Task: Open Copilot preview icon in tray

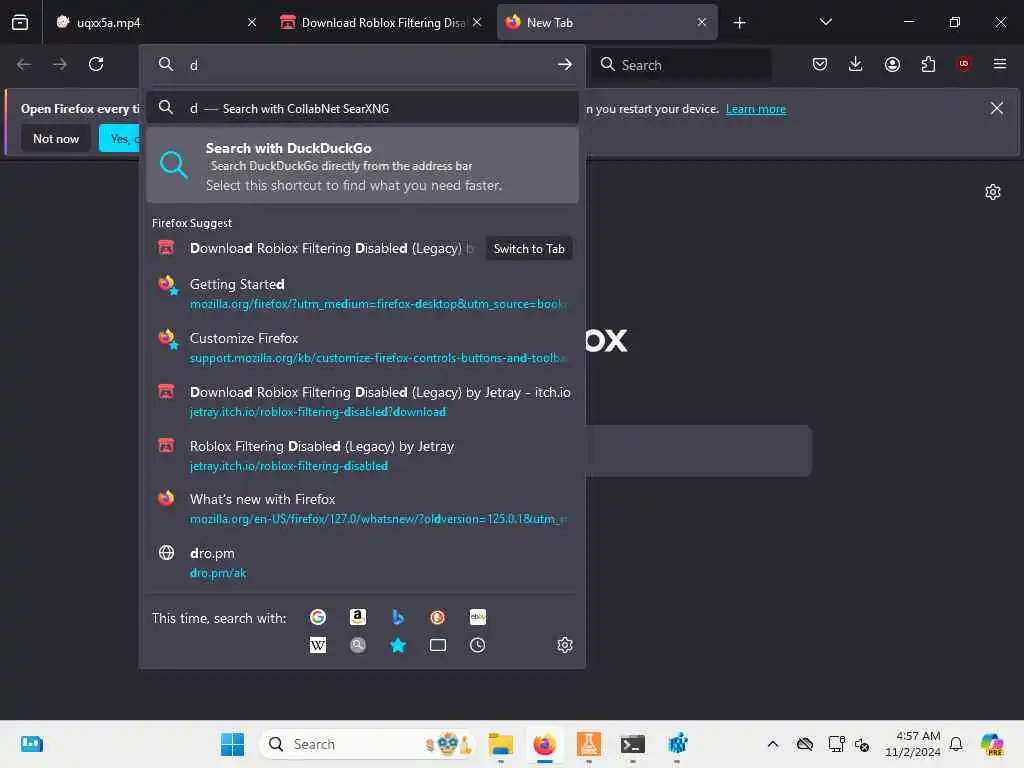Action: tap(991, 744)
